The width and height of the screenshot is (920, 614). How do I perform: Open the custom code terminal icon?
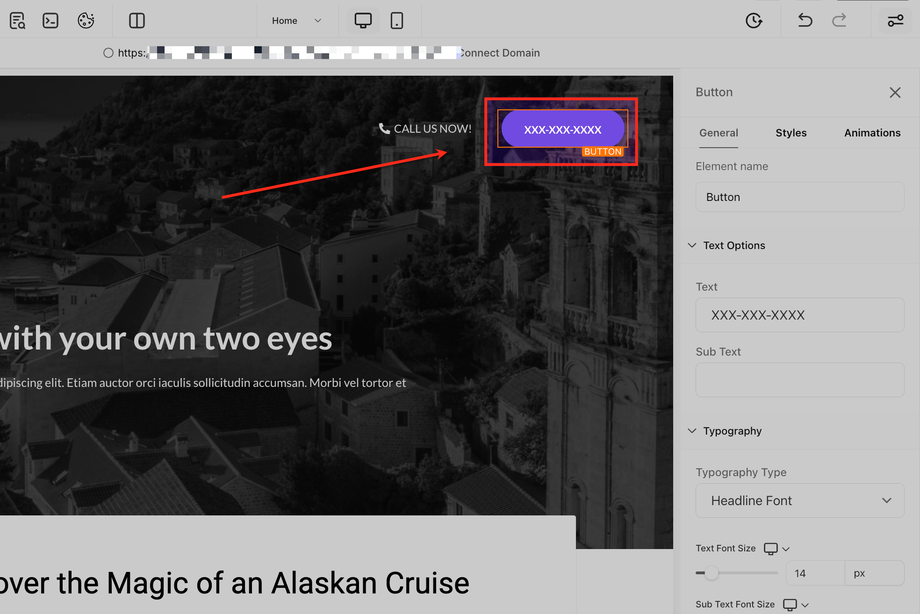50,21
